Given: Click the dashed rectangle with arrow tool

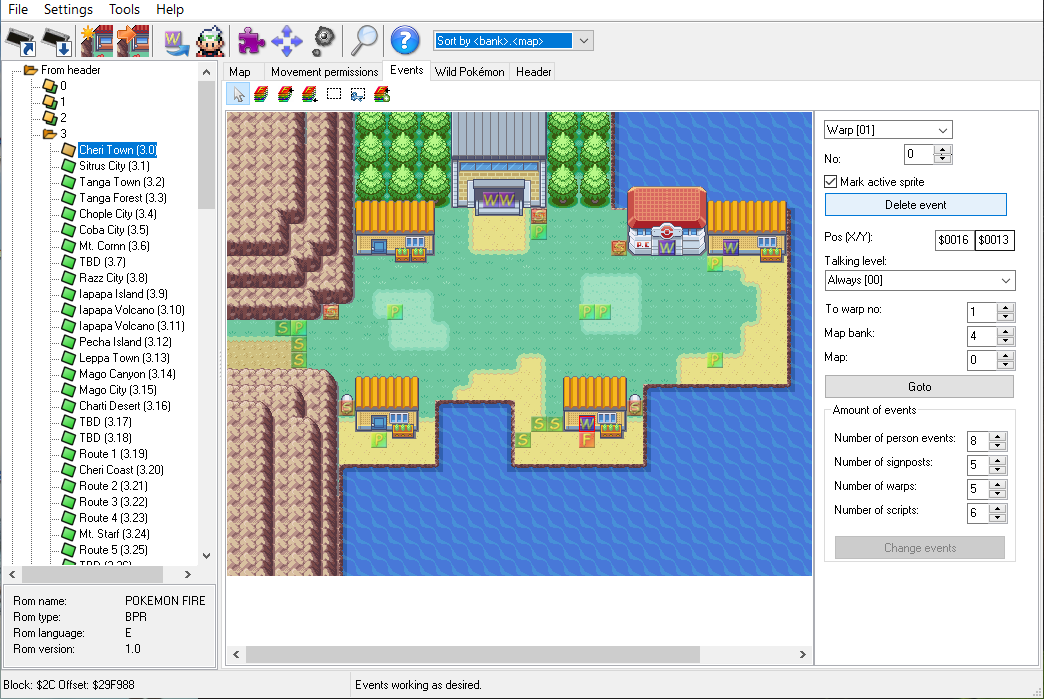Looking at the screenshot, I should (358, 95).
